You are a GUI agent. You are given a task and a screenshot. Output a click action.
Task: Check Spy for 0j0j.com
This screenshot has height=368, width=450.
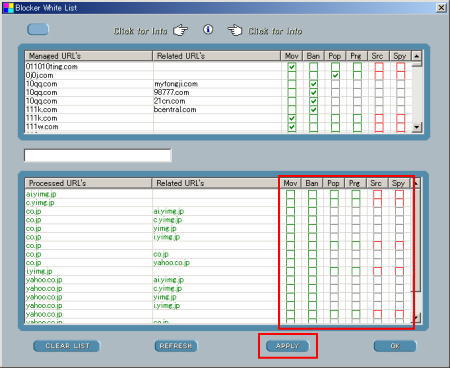point(401,75)
